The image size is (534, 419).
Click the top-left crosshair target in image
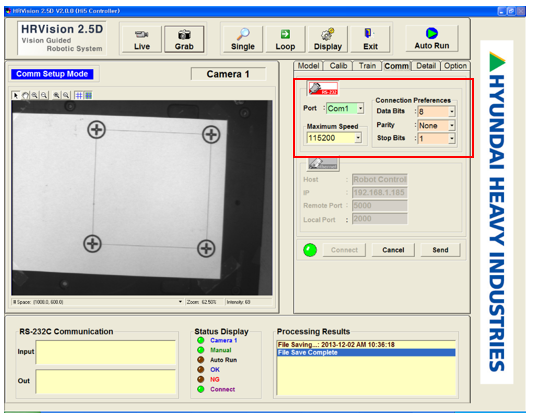point(96,129)
